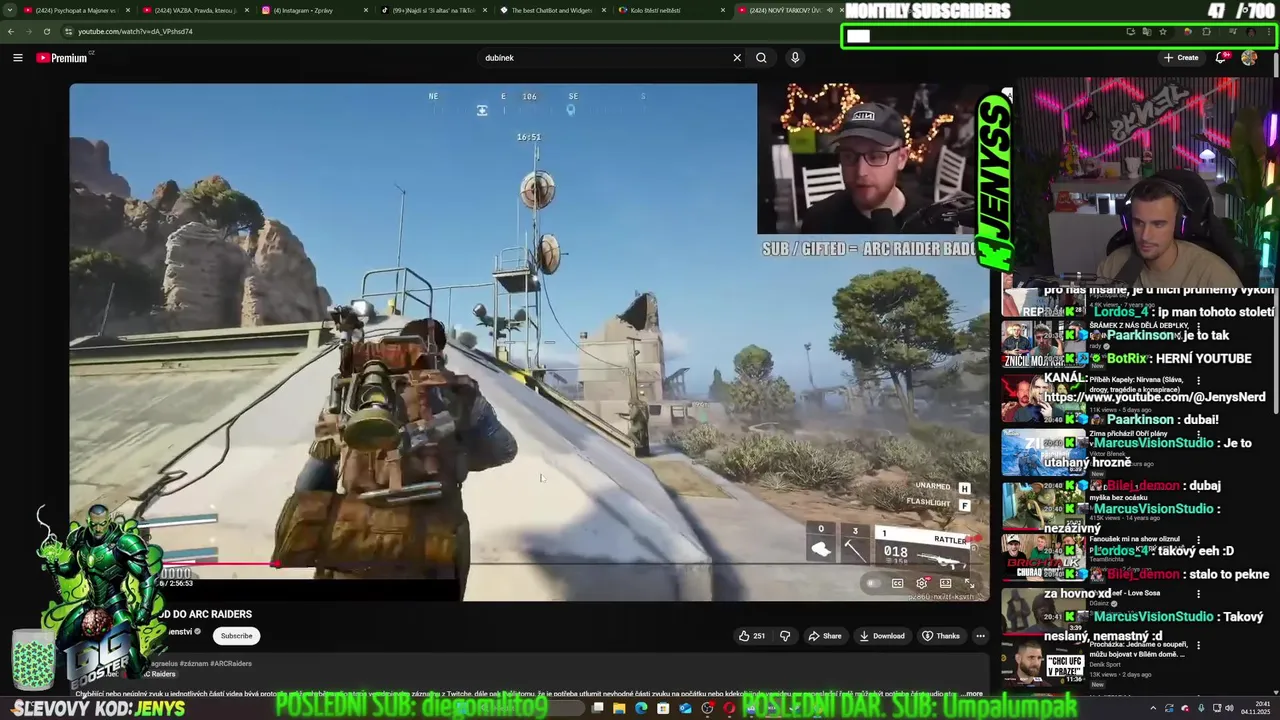Click the YouTube search field with 'dubinek'
The width and height of the screenshot is (1280, 720).
tap(605, 58)
